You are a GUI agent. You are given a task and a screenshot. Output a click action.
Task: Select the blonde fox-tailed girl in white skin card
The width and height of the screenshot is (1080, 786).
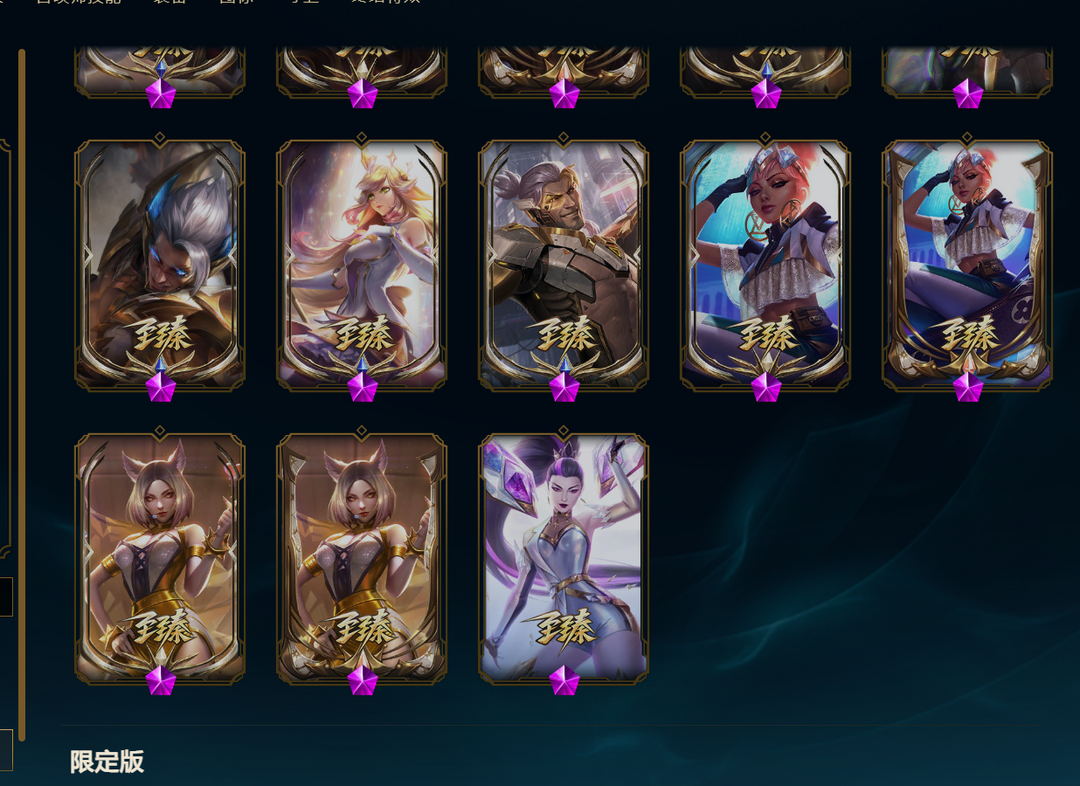[362, 265]
